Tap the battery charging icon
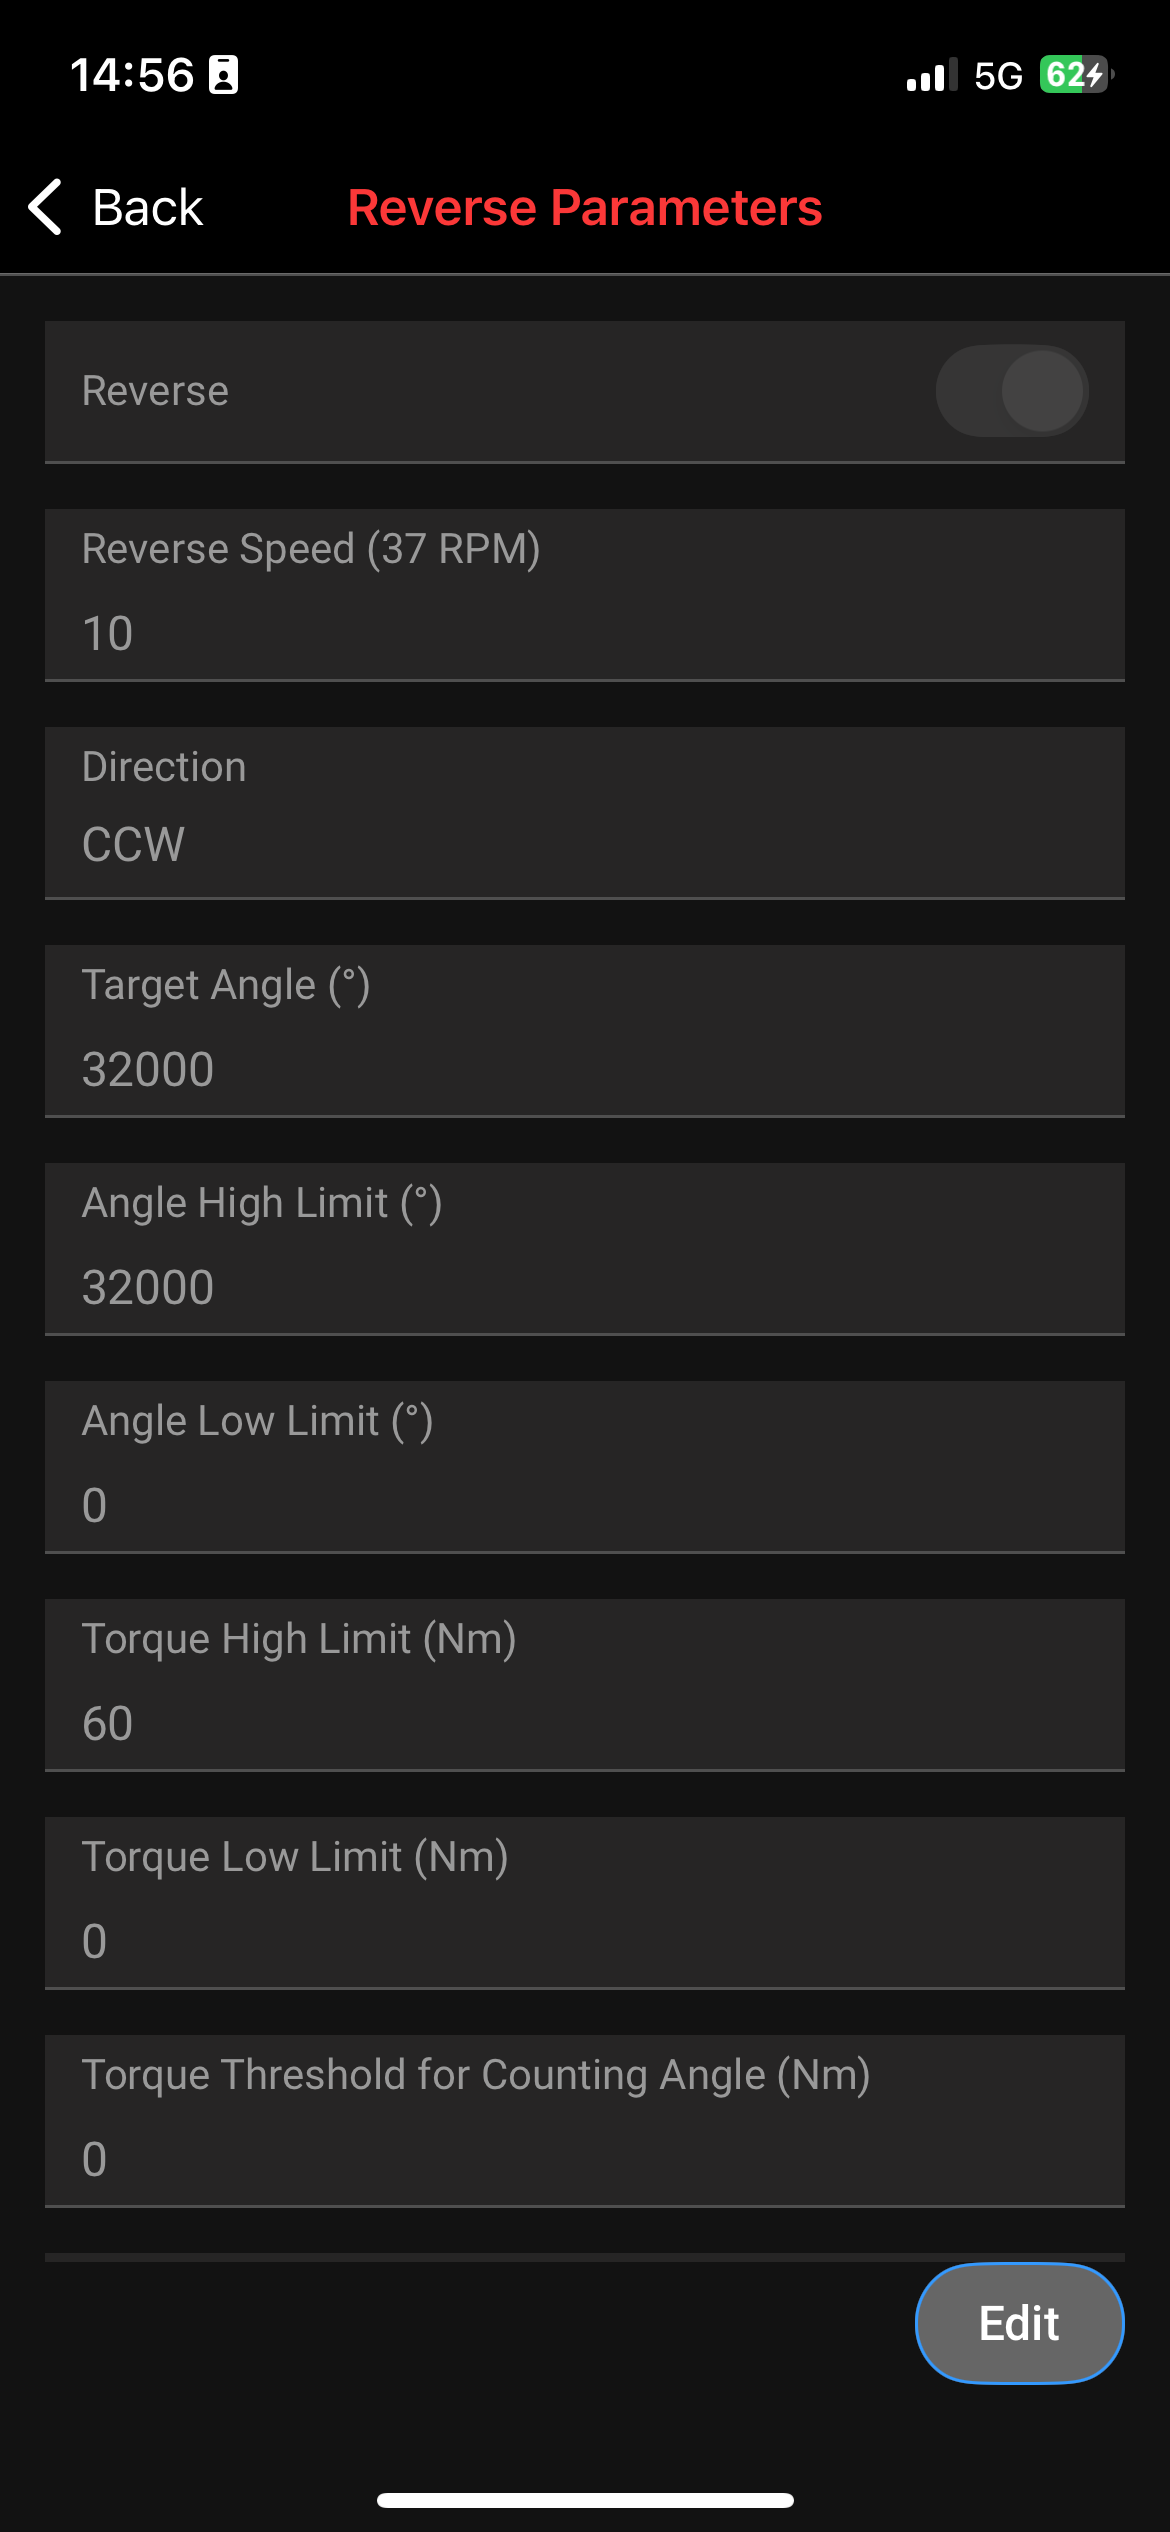Viewport: 1170px width, 2532px height. coord(1076,75)
